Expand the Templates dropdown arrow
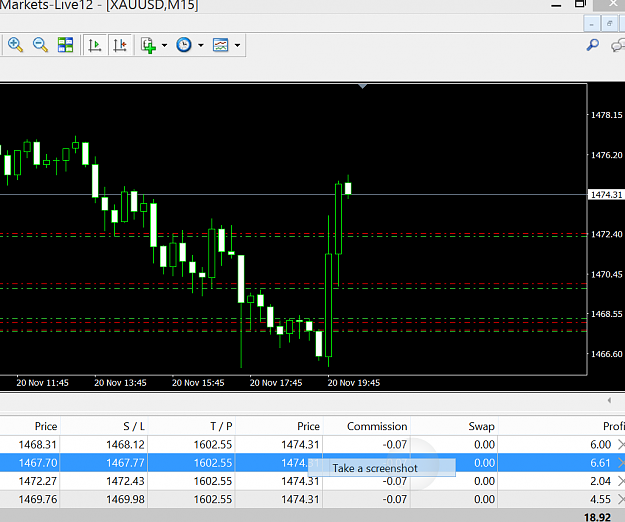 coord(237,45)
